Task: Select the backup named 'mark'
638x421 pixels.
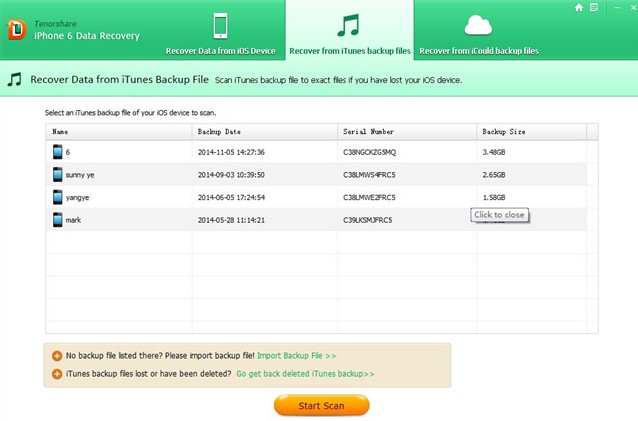Action: point(73,220)
